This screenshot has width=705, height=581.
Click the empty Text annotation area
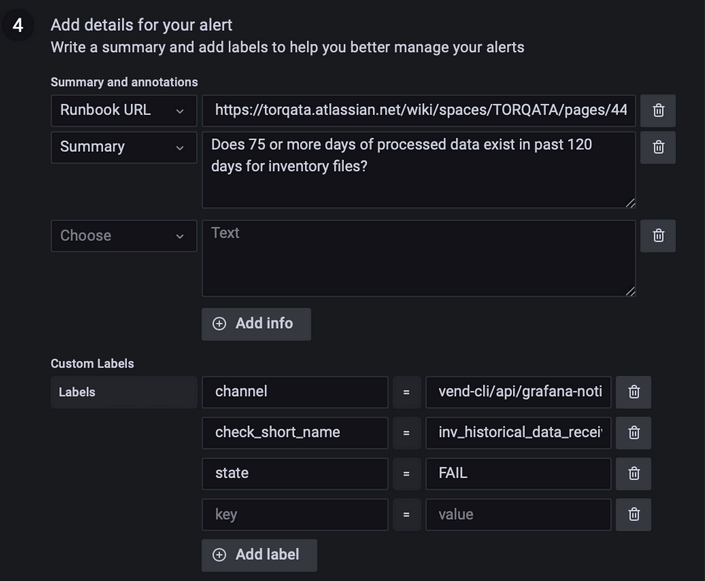(419, 258)
